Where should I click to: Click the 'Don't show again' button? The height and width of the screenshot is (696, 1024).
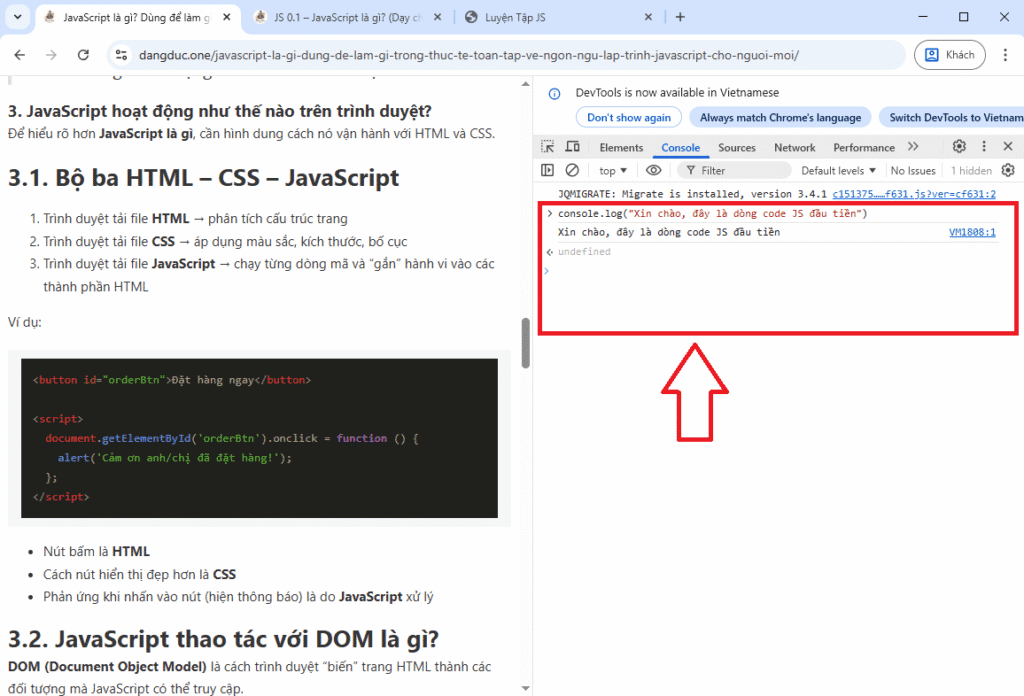click(628, 117)
